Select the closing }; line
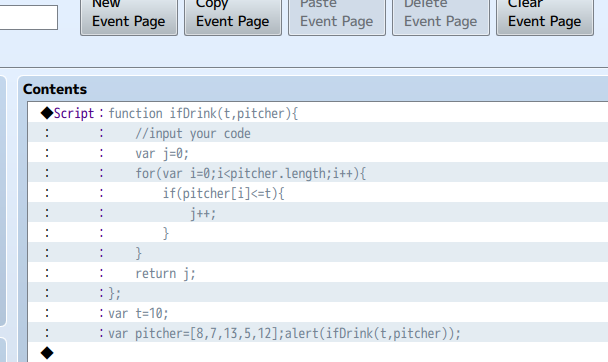 [x=318, y=293]
